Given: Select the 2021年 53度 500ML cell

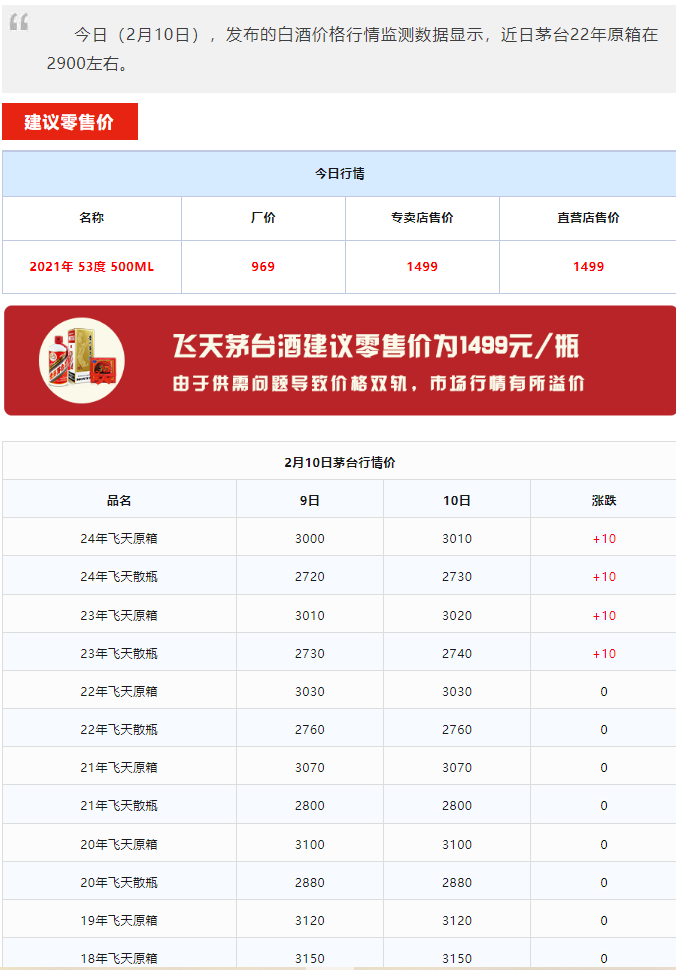Looking at the screenshot, I should click(x=92, y=267).
